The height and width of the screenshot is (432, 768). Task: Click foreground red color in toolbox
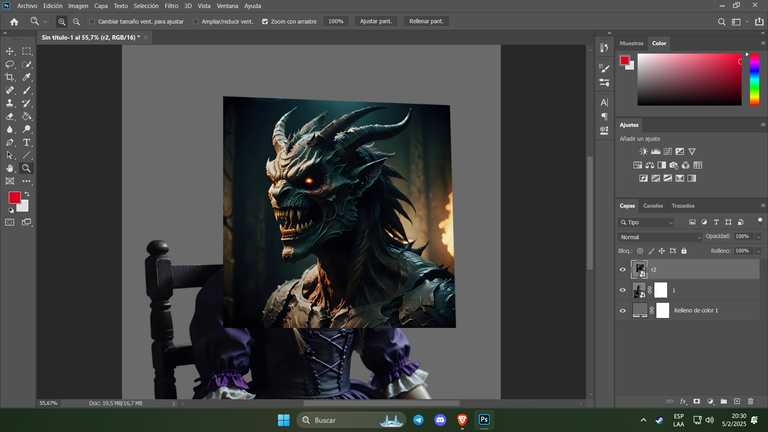[x=14, y=197]
